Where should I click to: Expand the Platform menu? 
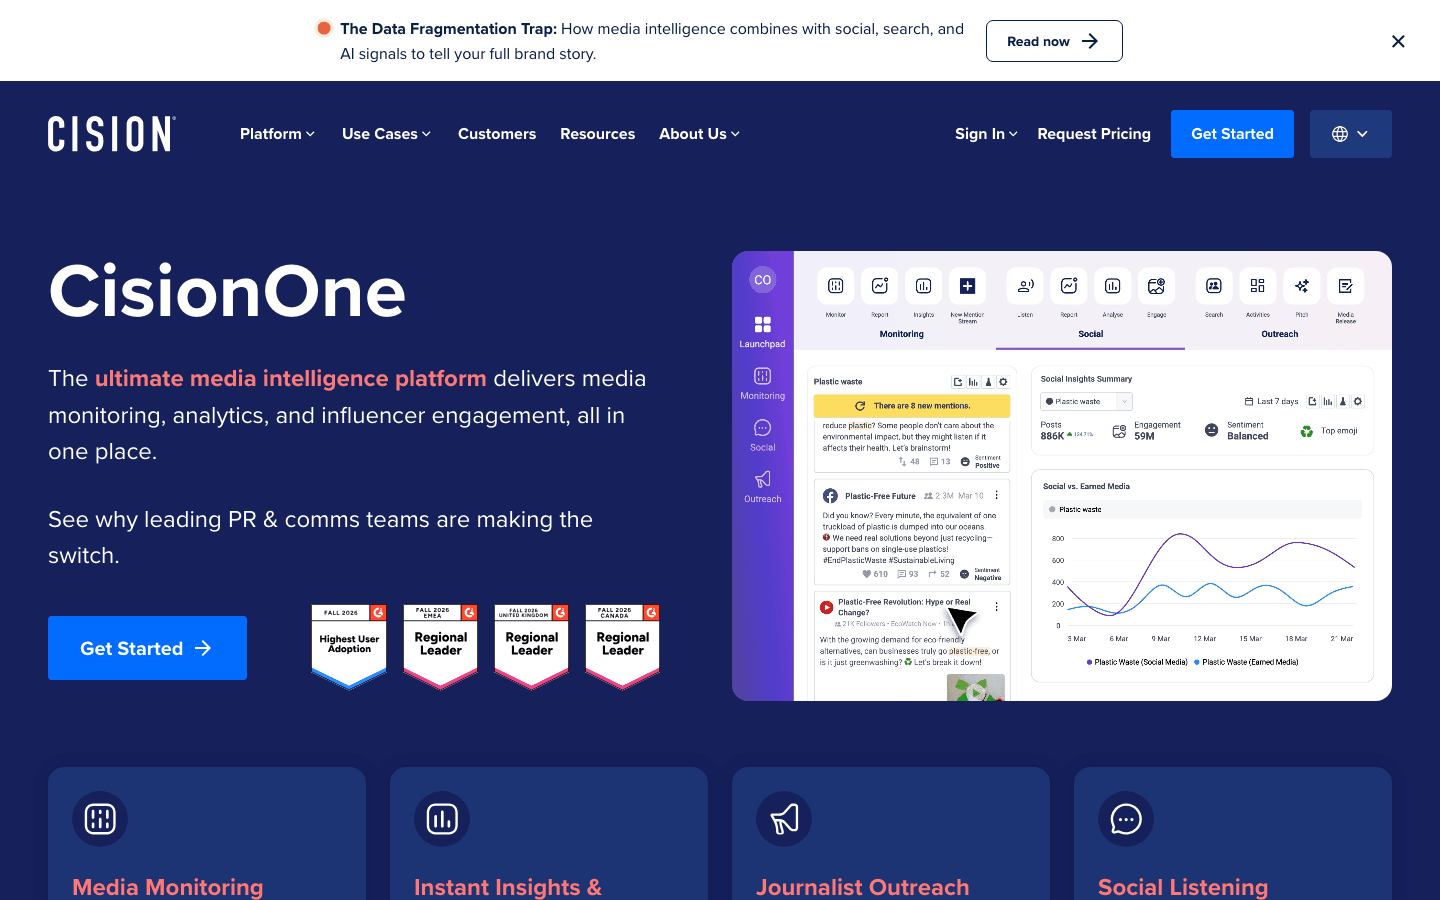[277, 134]
